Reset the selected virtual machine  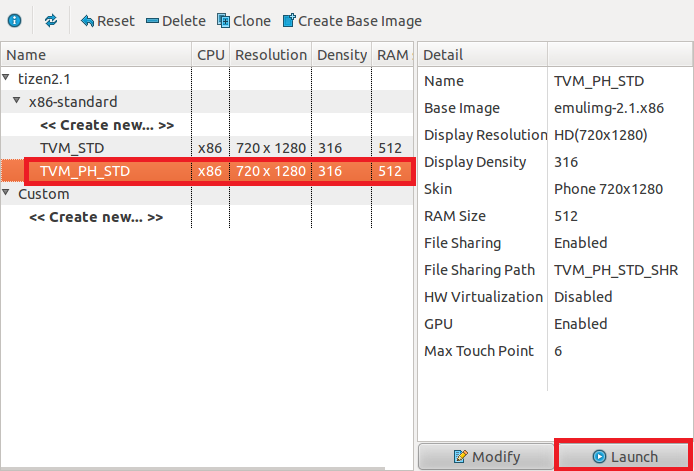[108, 21]
